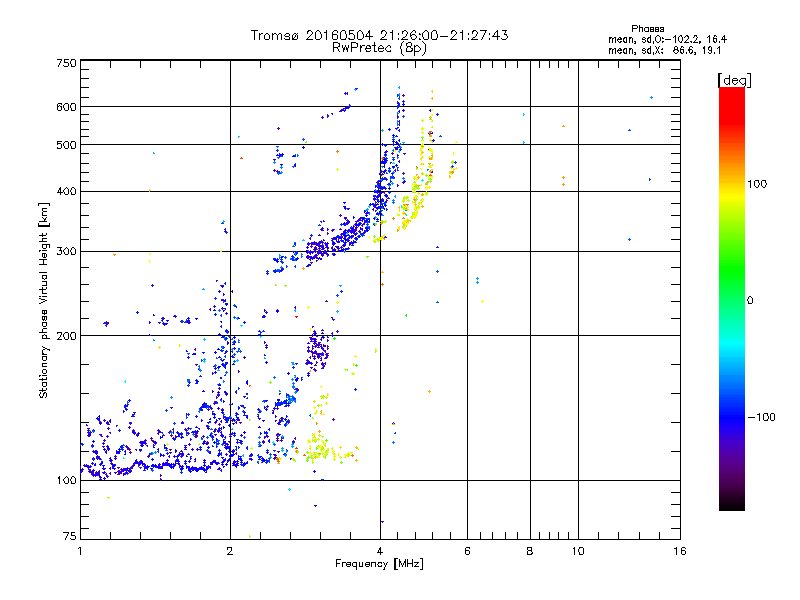This screenshot has height=600, width=800.
Task: Click the '750' height axis tick label
Action: pos(66,63)
